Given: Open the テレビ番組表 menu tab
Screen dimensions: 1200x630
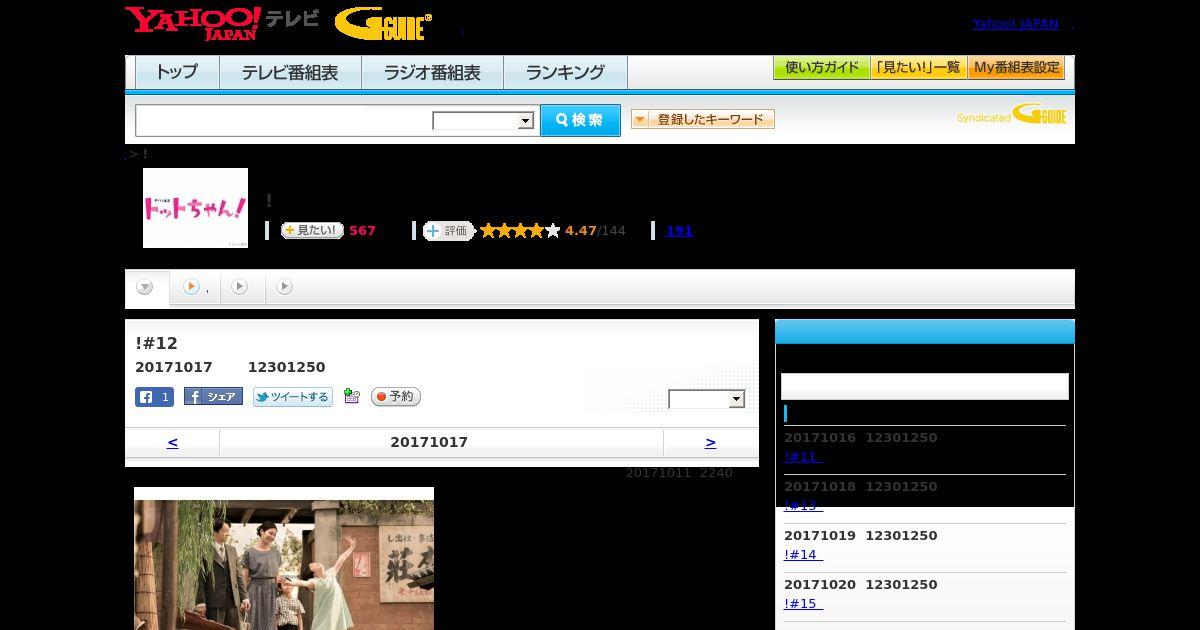Looking at the screenshot, I should coord(290,72).
